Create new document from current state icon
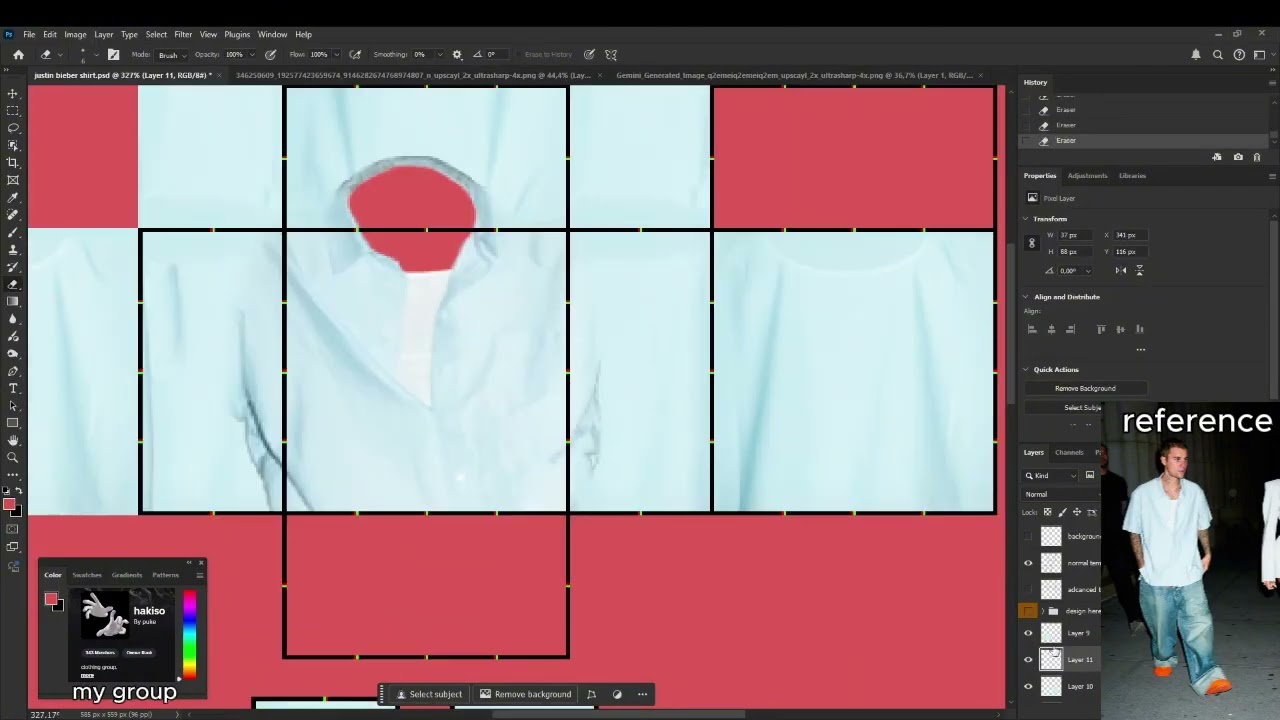Image resolution: width=1280 pixels, height=720 pixels. pyautogui.click(x=1217, y=157)
